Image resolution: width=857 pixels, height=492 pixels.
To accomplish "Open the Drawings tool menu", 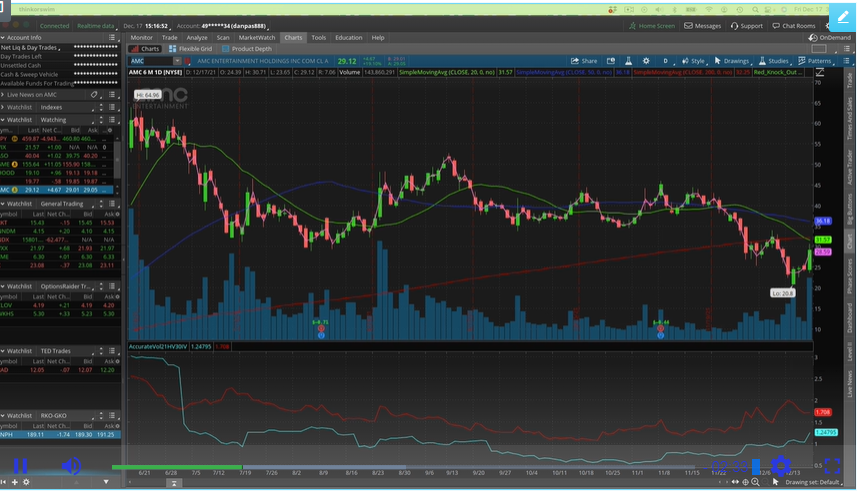I will [731, 61].
